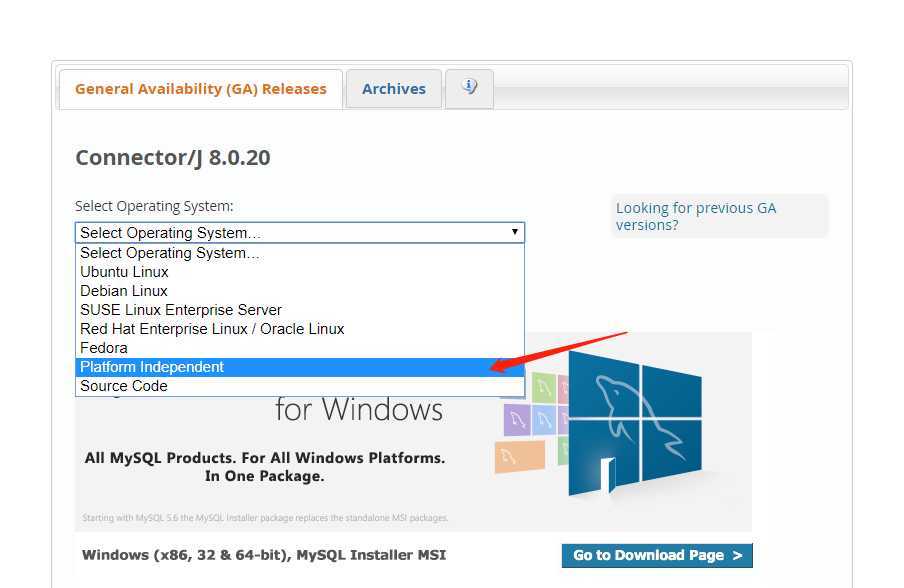Viewport: 904px width, 588px height.
Task: Choose SUSE Linux Enterprise Server option
Action: point(300,310)
